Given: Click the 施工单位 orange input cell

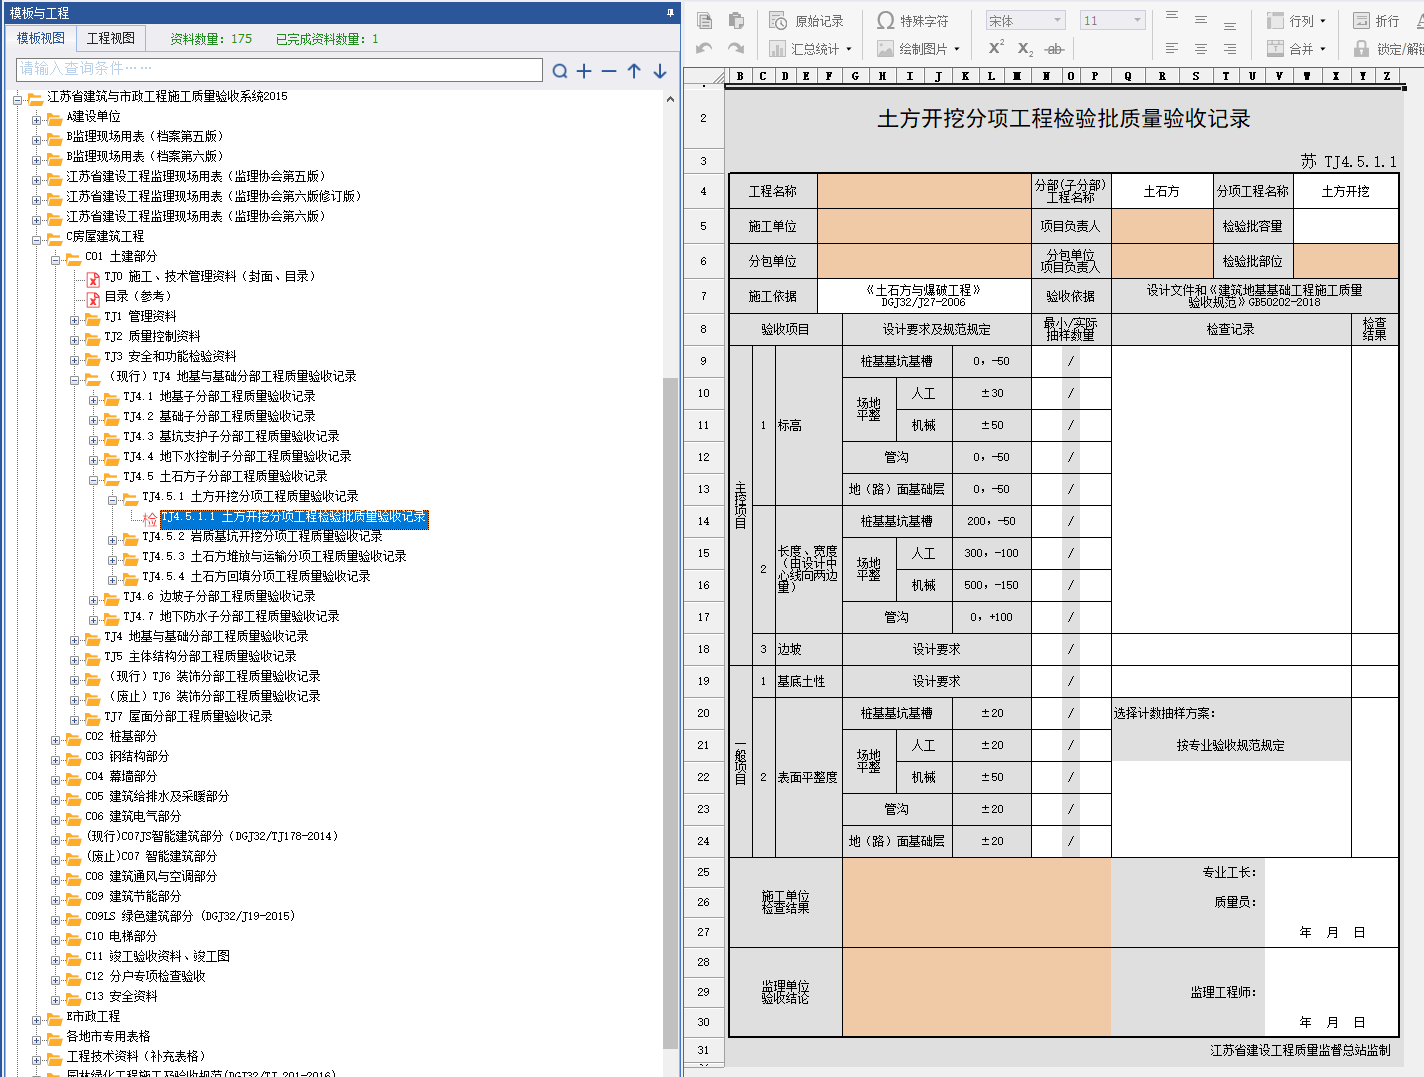Looking at the screenshot, I should coord(924,226).
